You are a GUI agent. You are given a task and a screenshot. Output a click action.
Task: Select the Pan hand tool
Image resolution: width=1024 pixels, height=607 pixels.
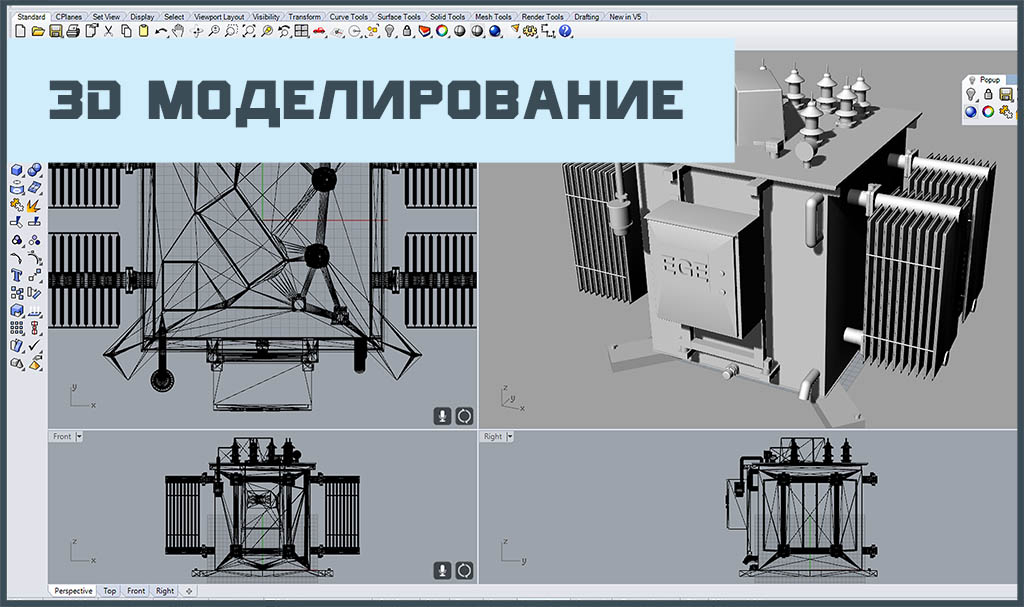coord(178,32)
